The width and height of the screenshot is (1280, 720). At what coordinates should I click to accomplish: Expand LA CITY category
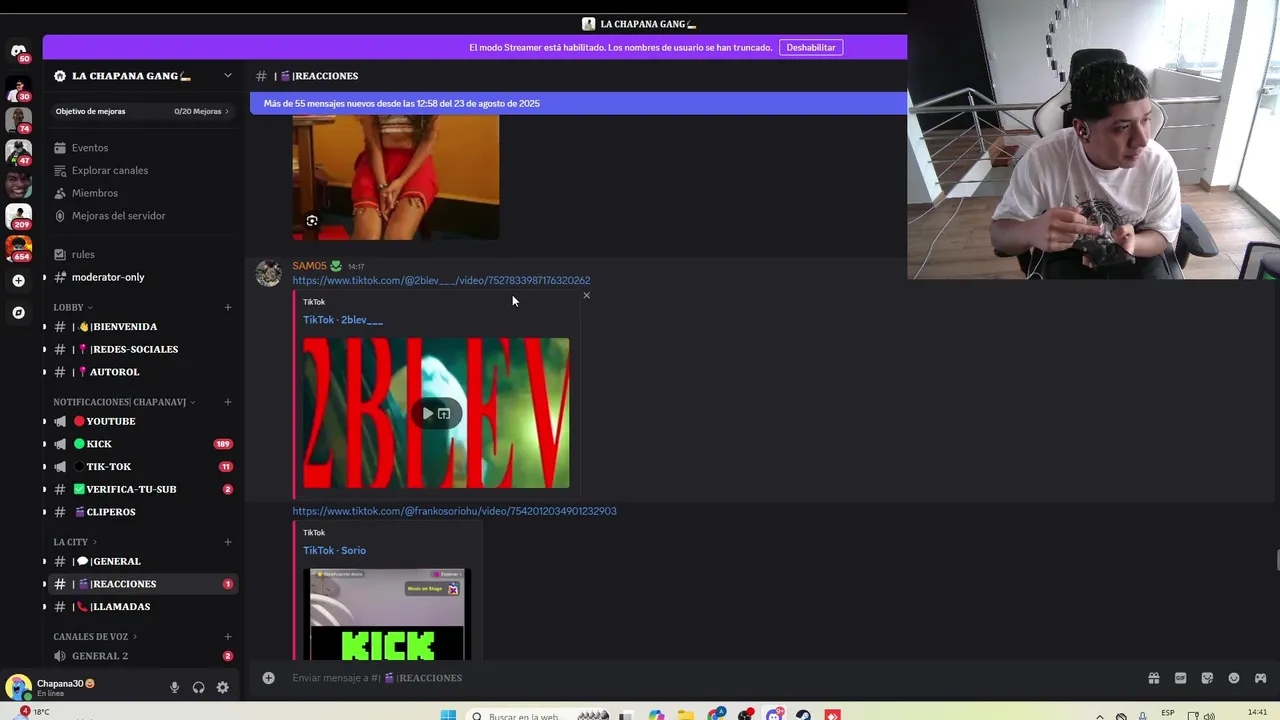tap(75, 542)
